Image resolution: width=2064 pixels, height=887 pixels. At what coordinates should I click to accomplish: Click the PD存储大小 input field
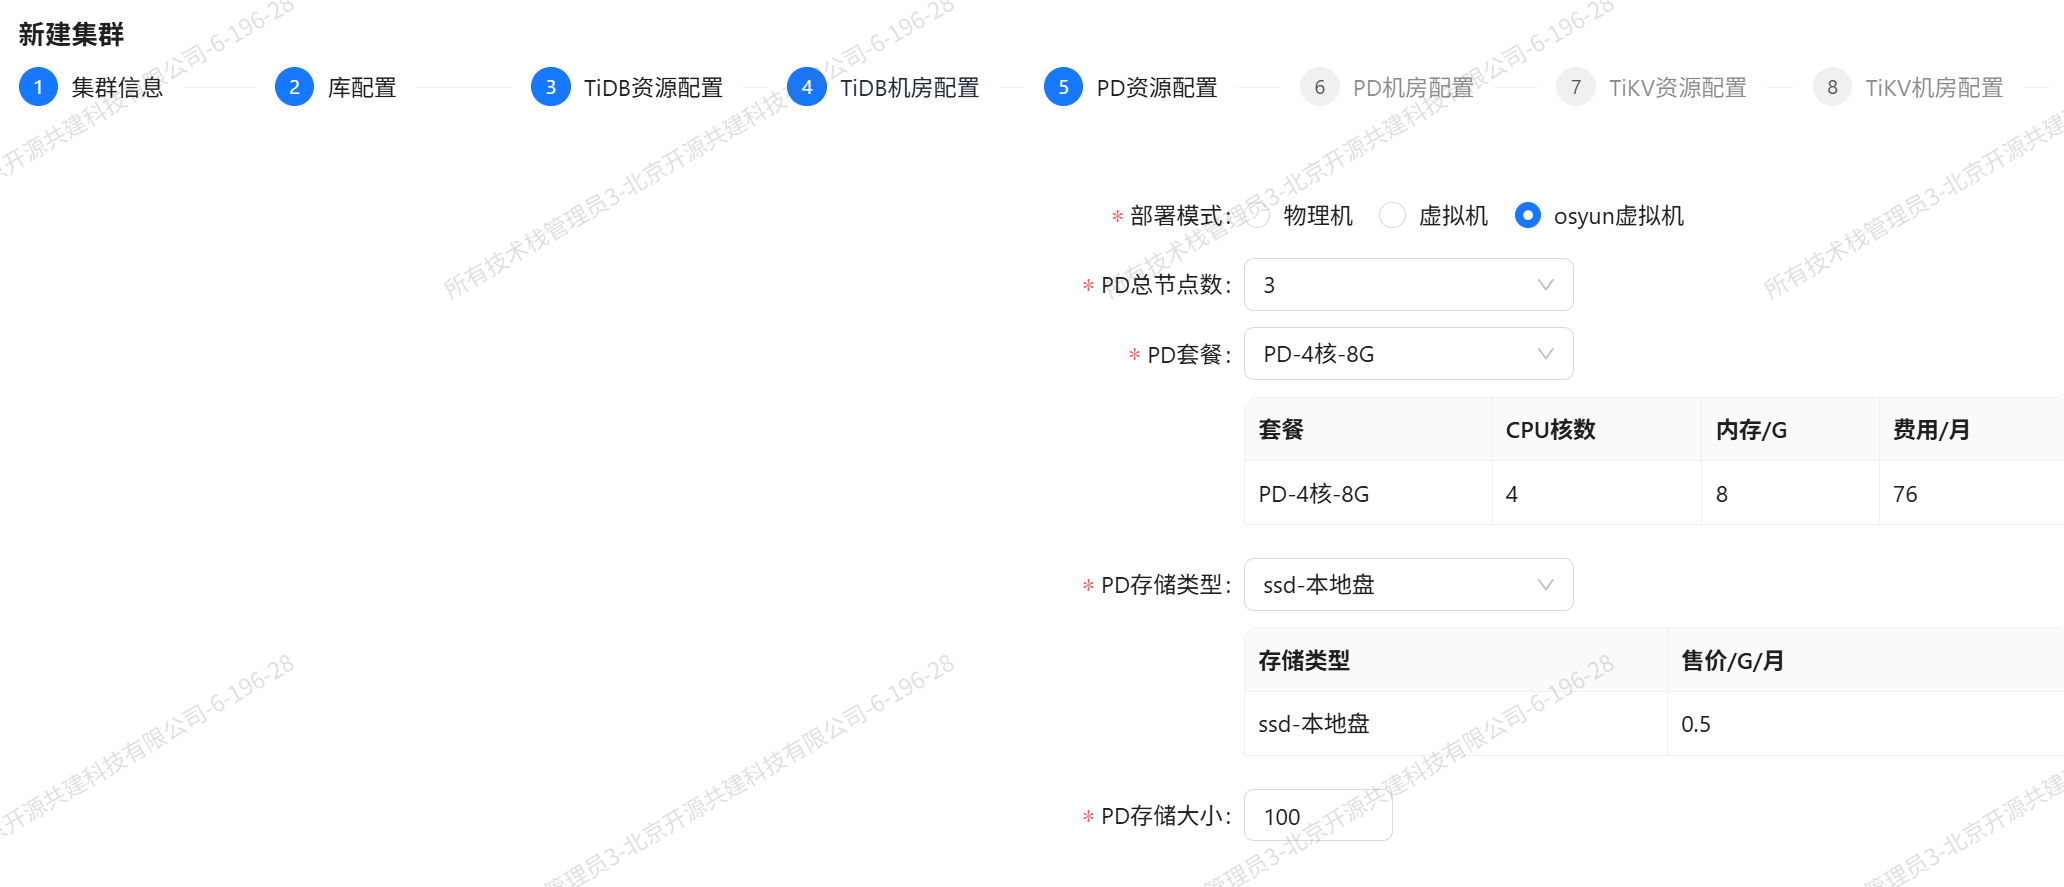(x=1317, y=816)
